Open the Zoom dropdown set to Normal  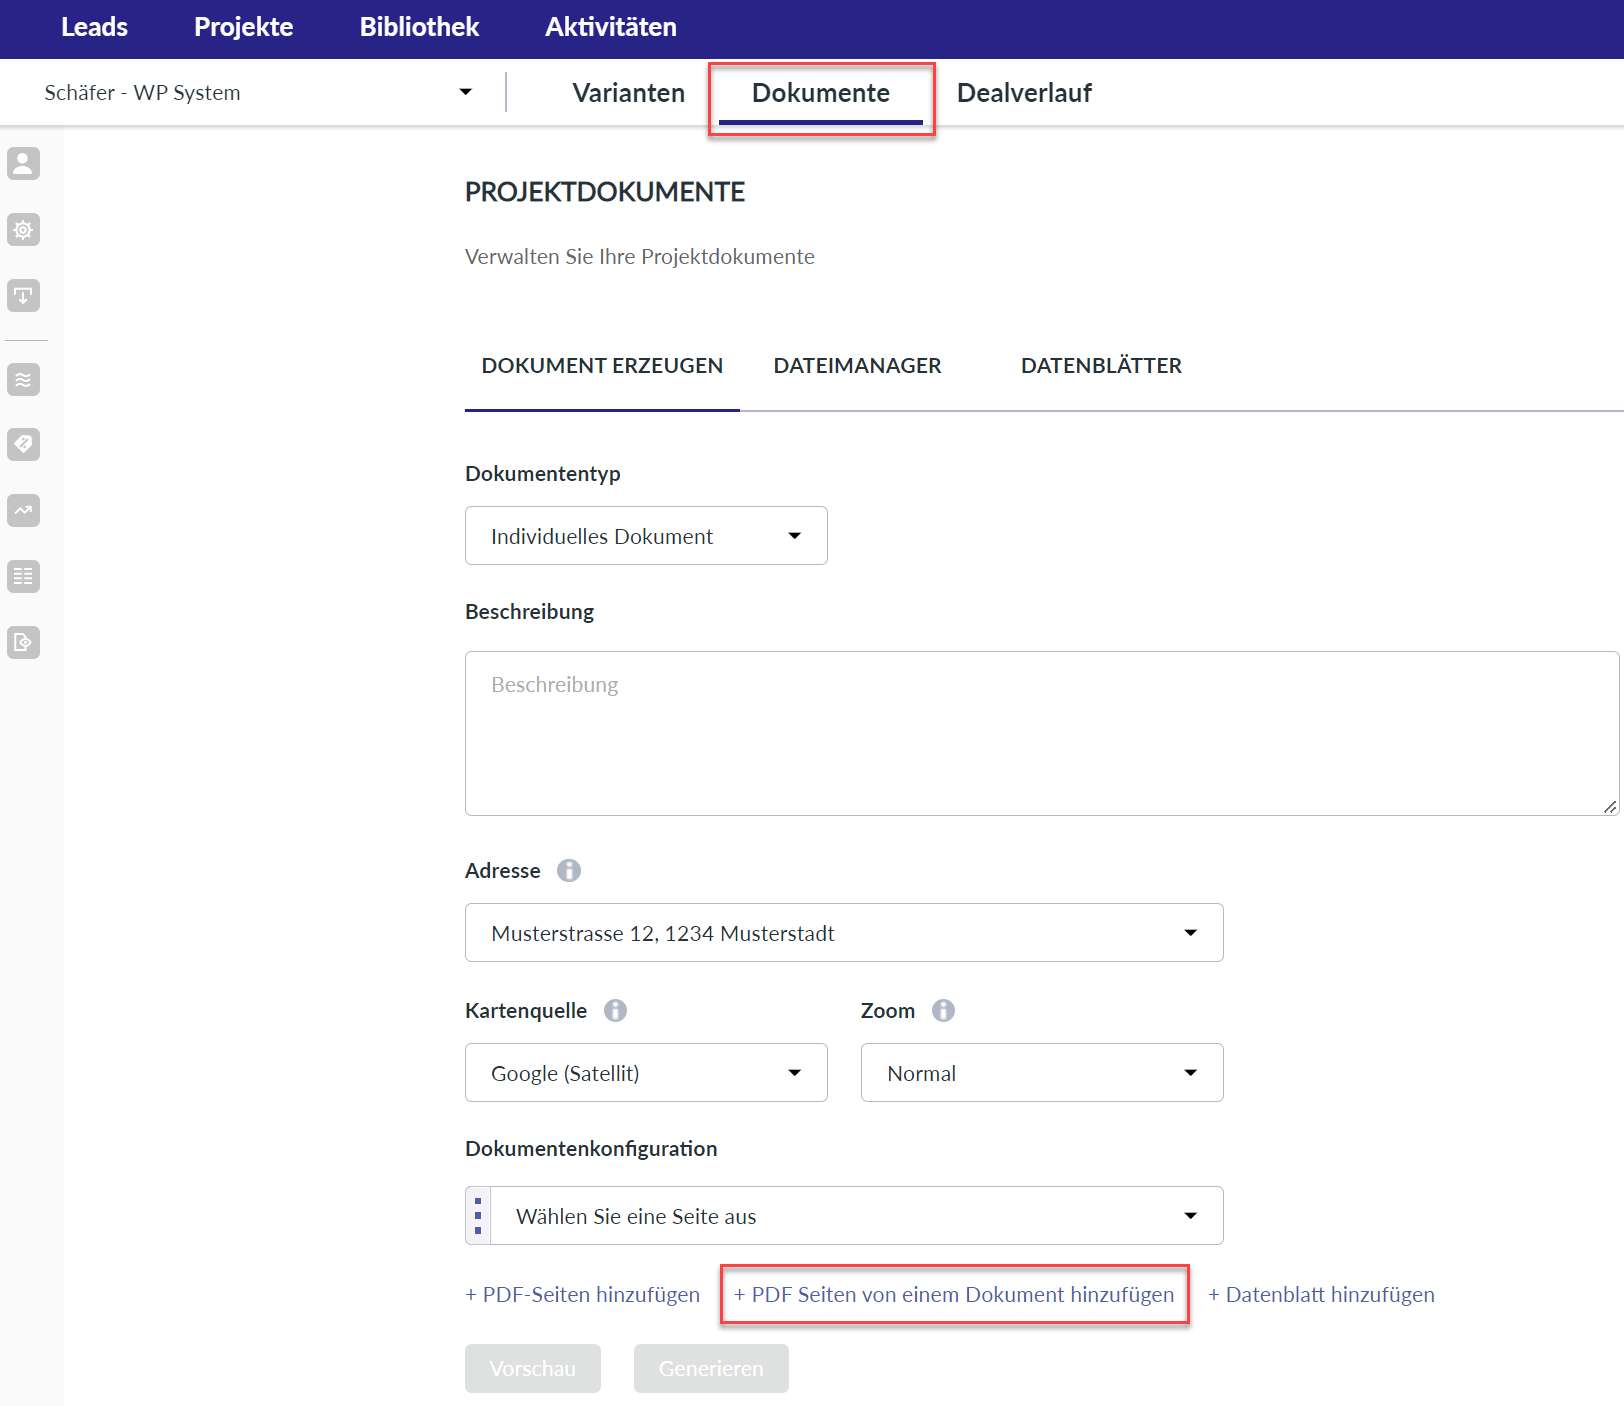coord(1041,1073)
